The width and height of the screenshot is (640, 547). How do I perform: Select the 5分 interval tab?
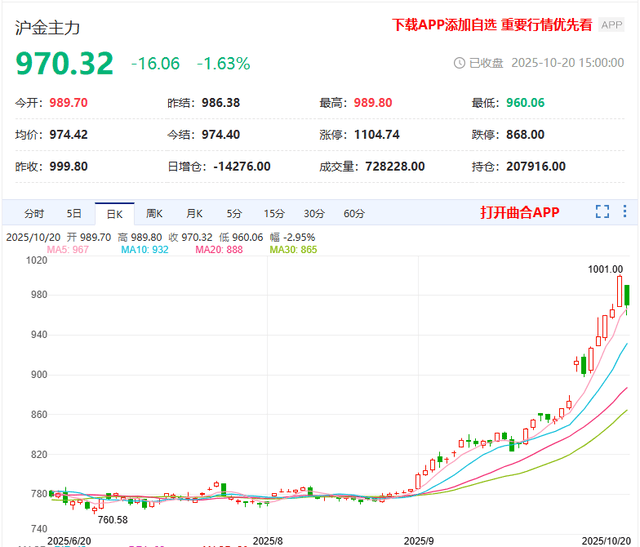coord(234,213)
